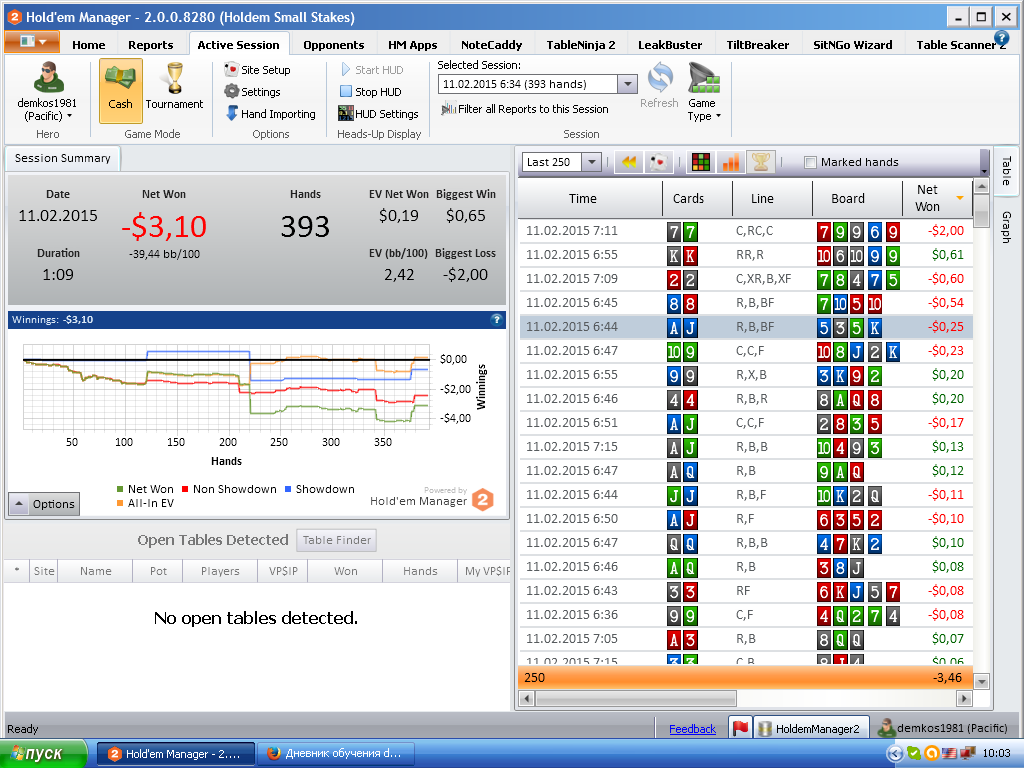This screenshot has height=768, width=1024.
Task: Switch game mode to Cash
Action: click(x=121, y=91)
